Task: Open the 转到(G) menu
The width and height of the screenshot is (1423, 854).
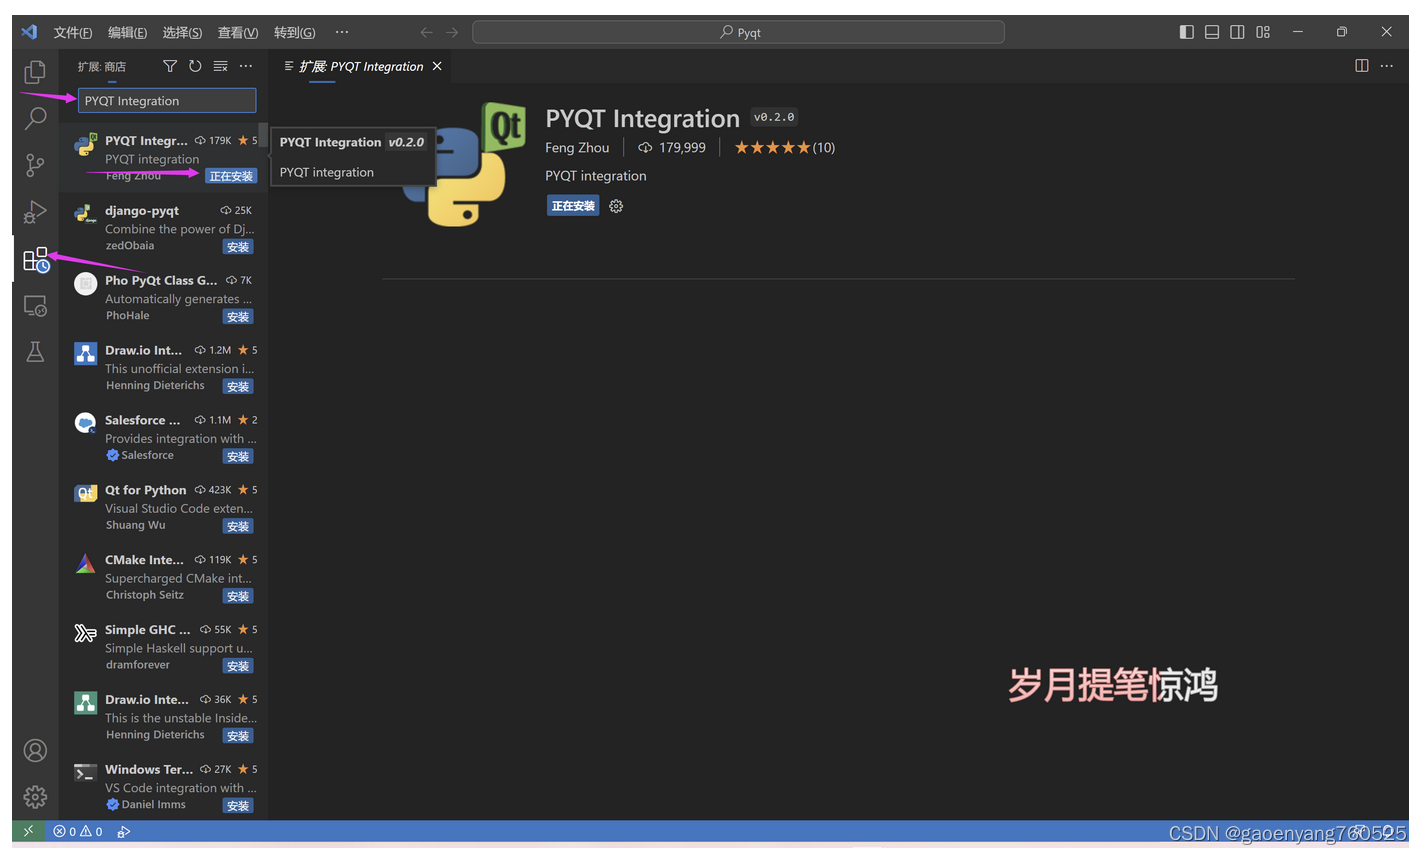Action: pos(294,32)
